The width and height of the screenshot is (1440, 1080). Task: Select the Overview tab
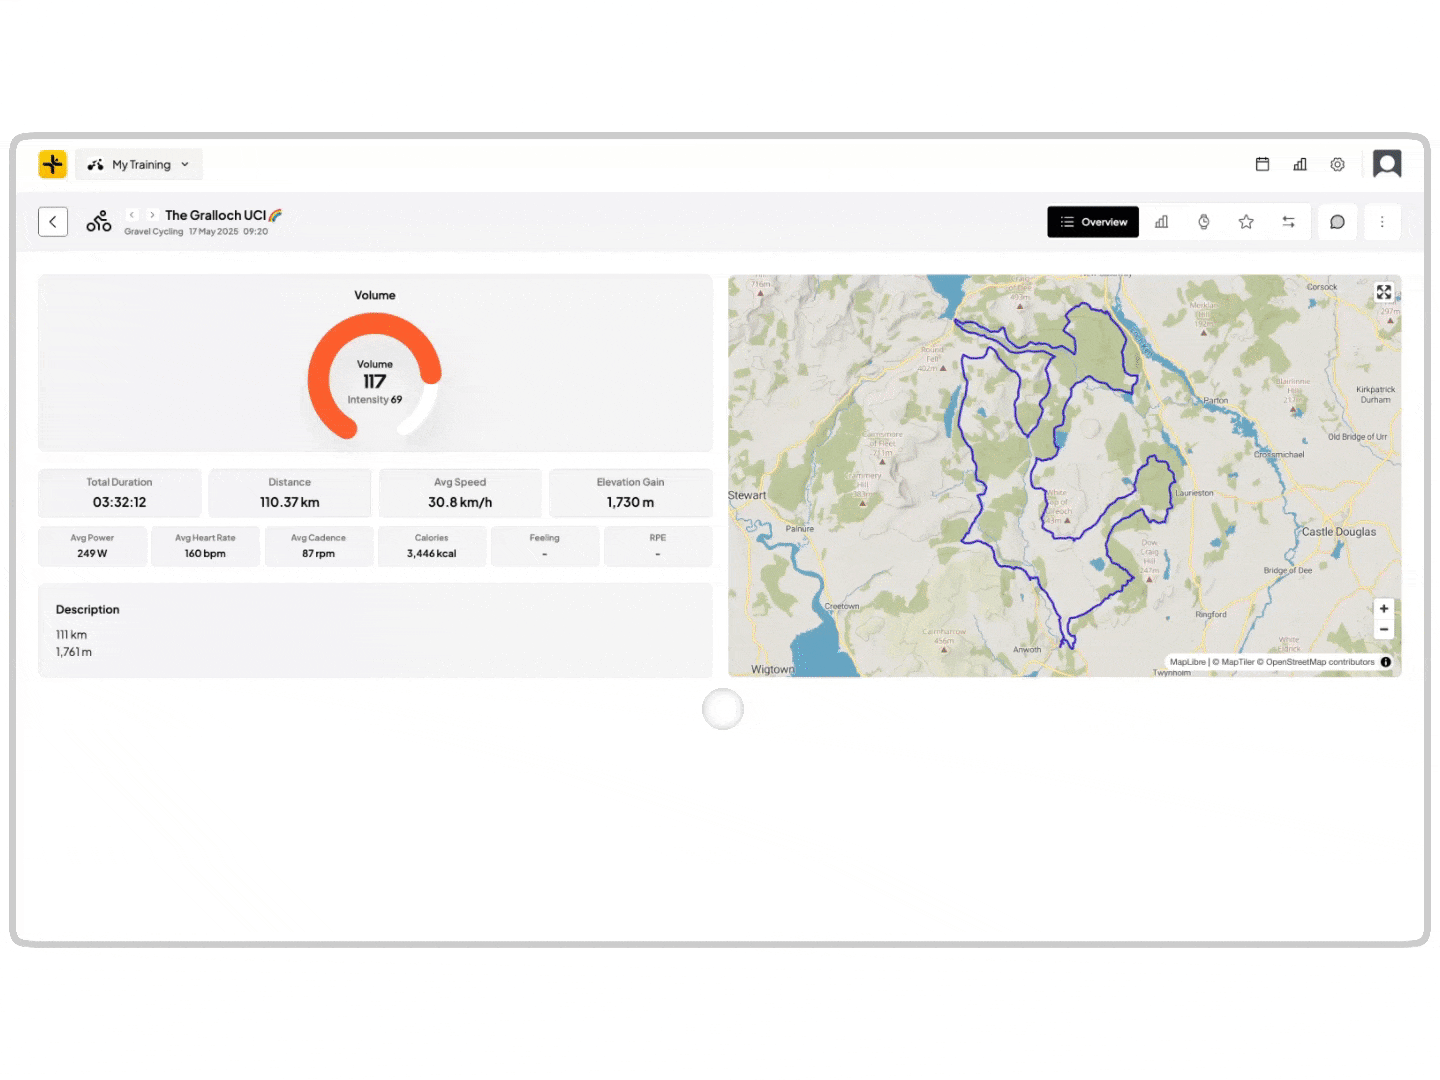[x=1093, y=222]
